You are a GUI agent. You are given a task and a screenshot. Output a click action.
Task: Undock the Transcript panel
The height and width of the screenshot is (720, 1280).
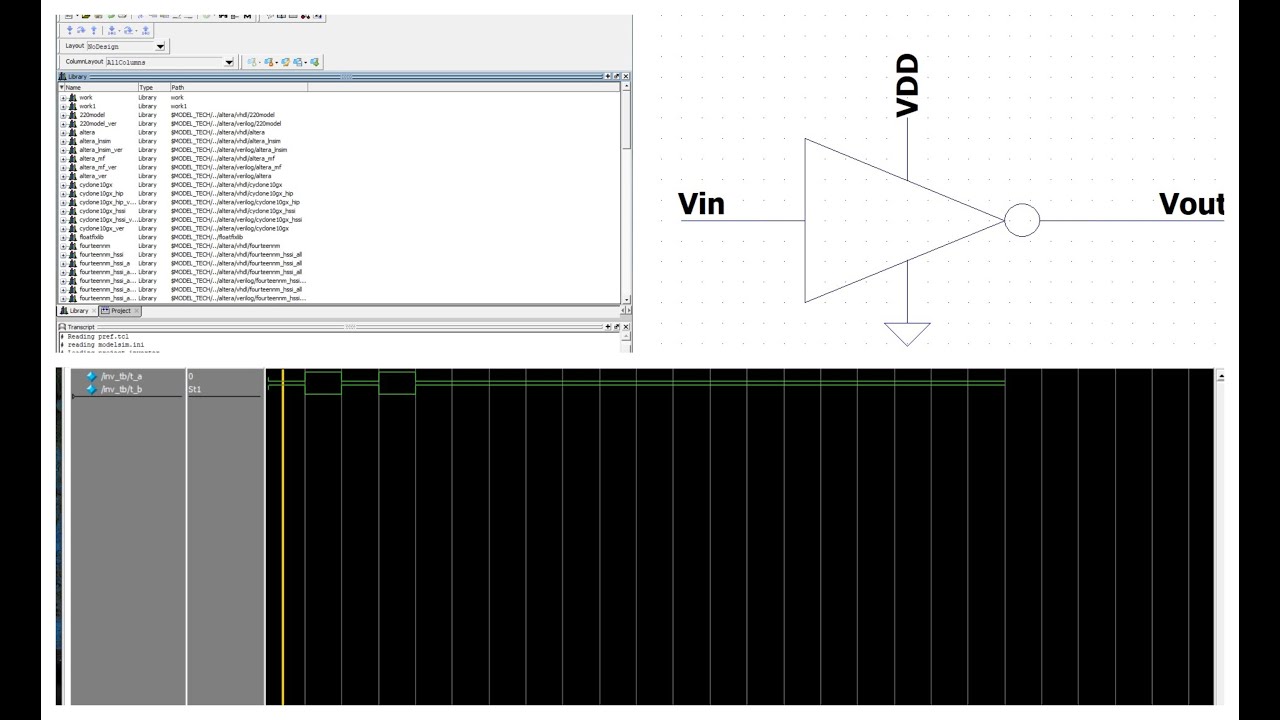pyautogui.click(x=617, y=327)
